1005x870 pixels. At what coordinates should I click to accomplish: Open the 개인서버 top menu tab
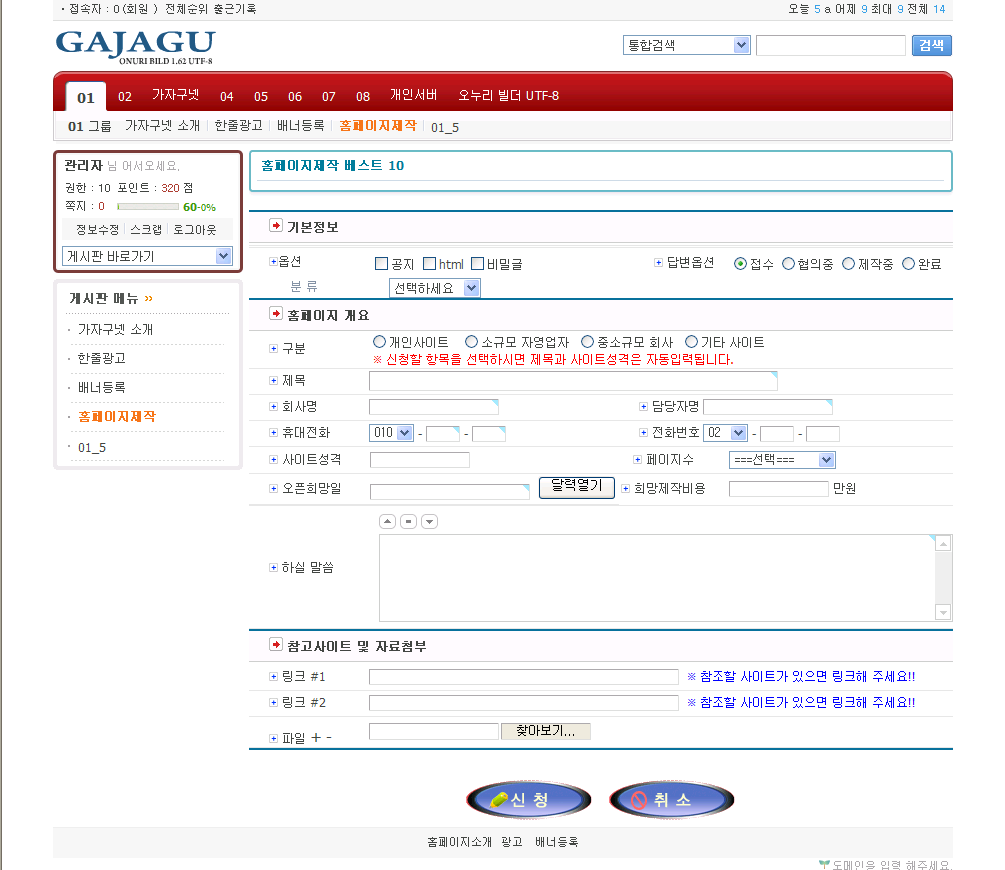[x=413, y=96]
